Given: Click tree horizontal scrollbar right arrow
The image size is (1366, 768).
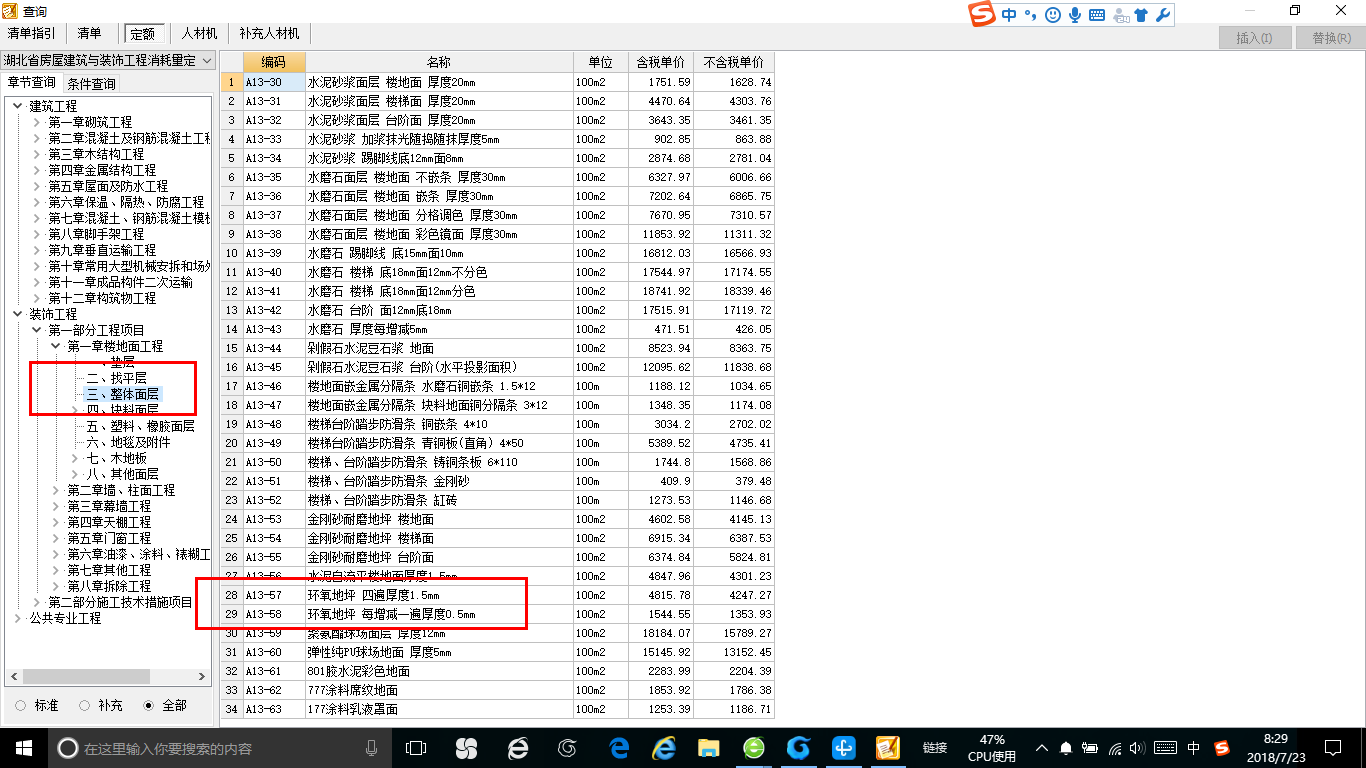Looking at the screenshot, I should click(x=203, y=677).
